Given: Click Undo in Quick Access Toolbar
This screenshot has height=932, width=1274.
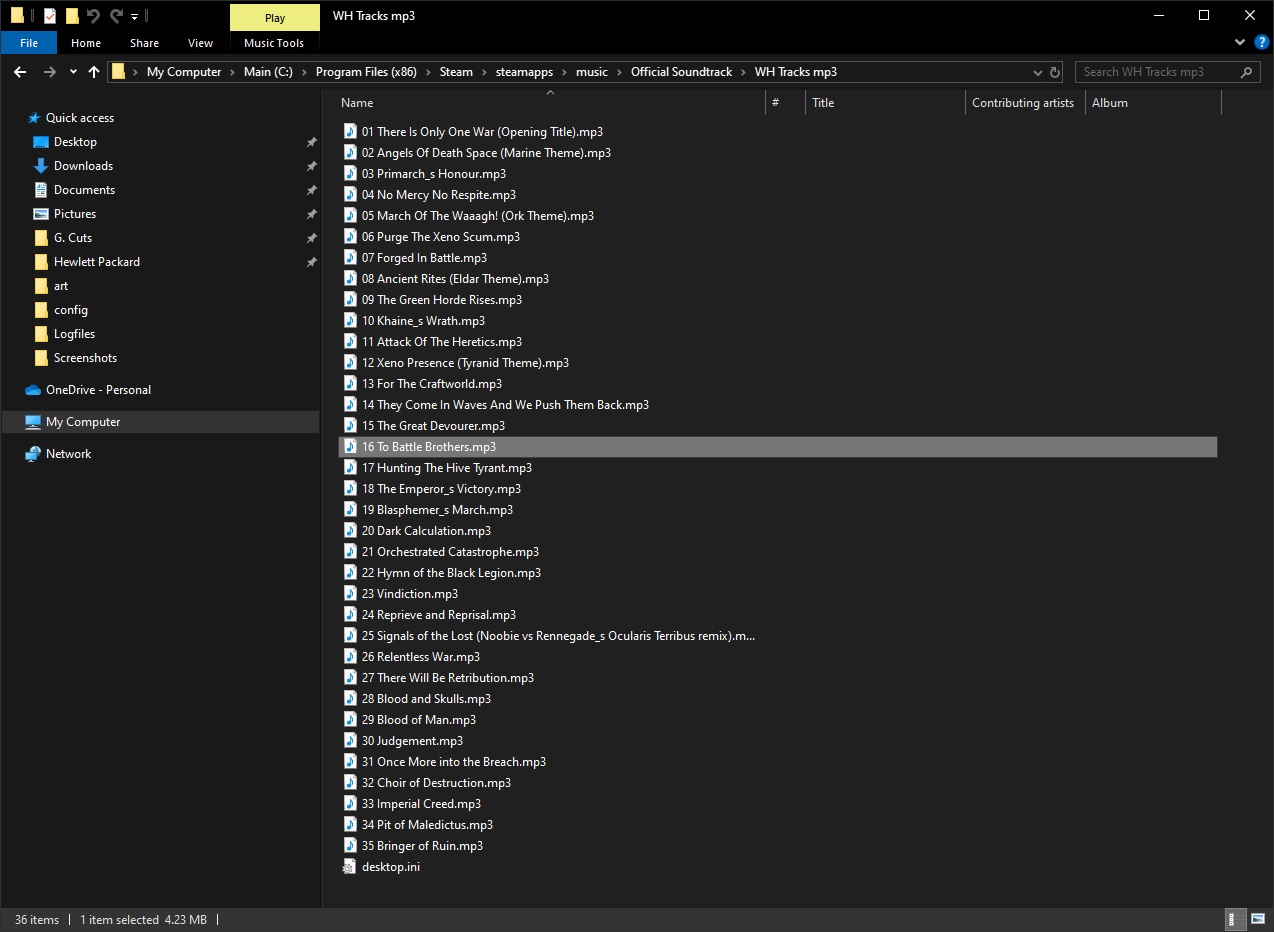Looking at the screenshot, I should 94,16.
